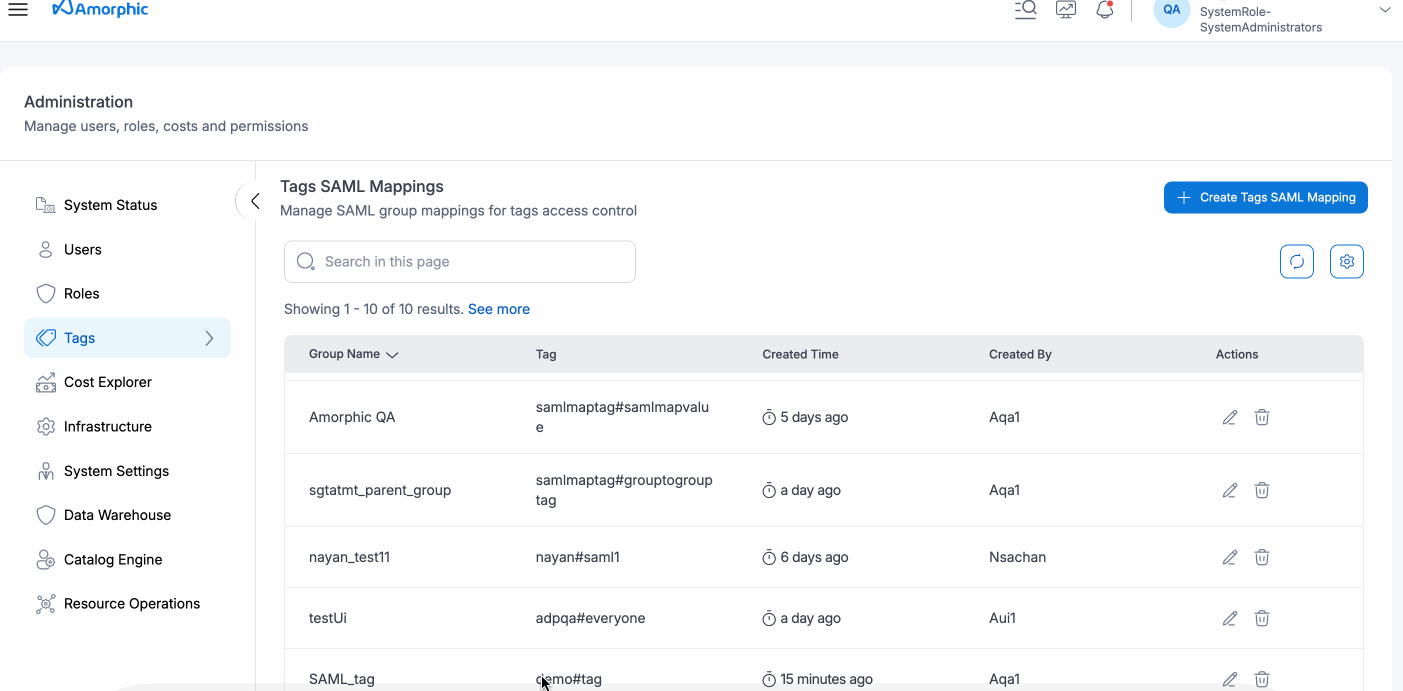This screenshot has height=691, width=1403.
Task: Expand the Tags sidebar chevron
Action: [212, 338]
